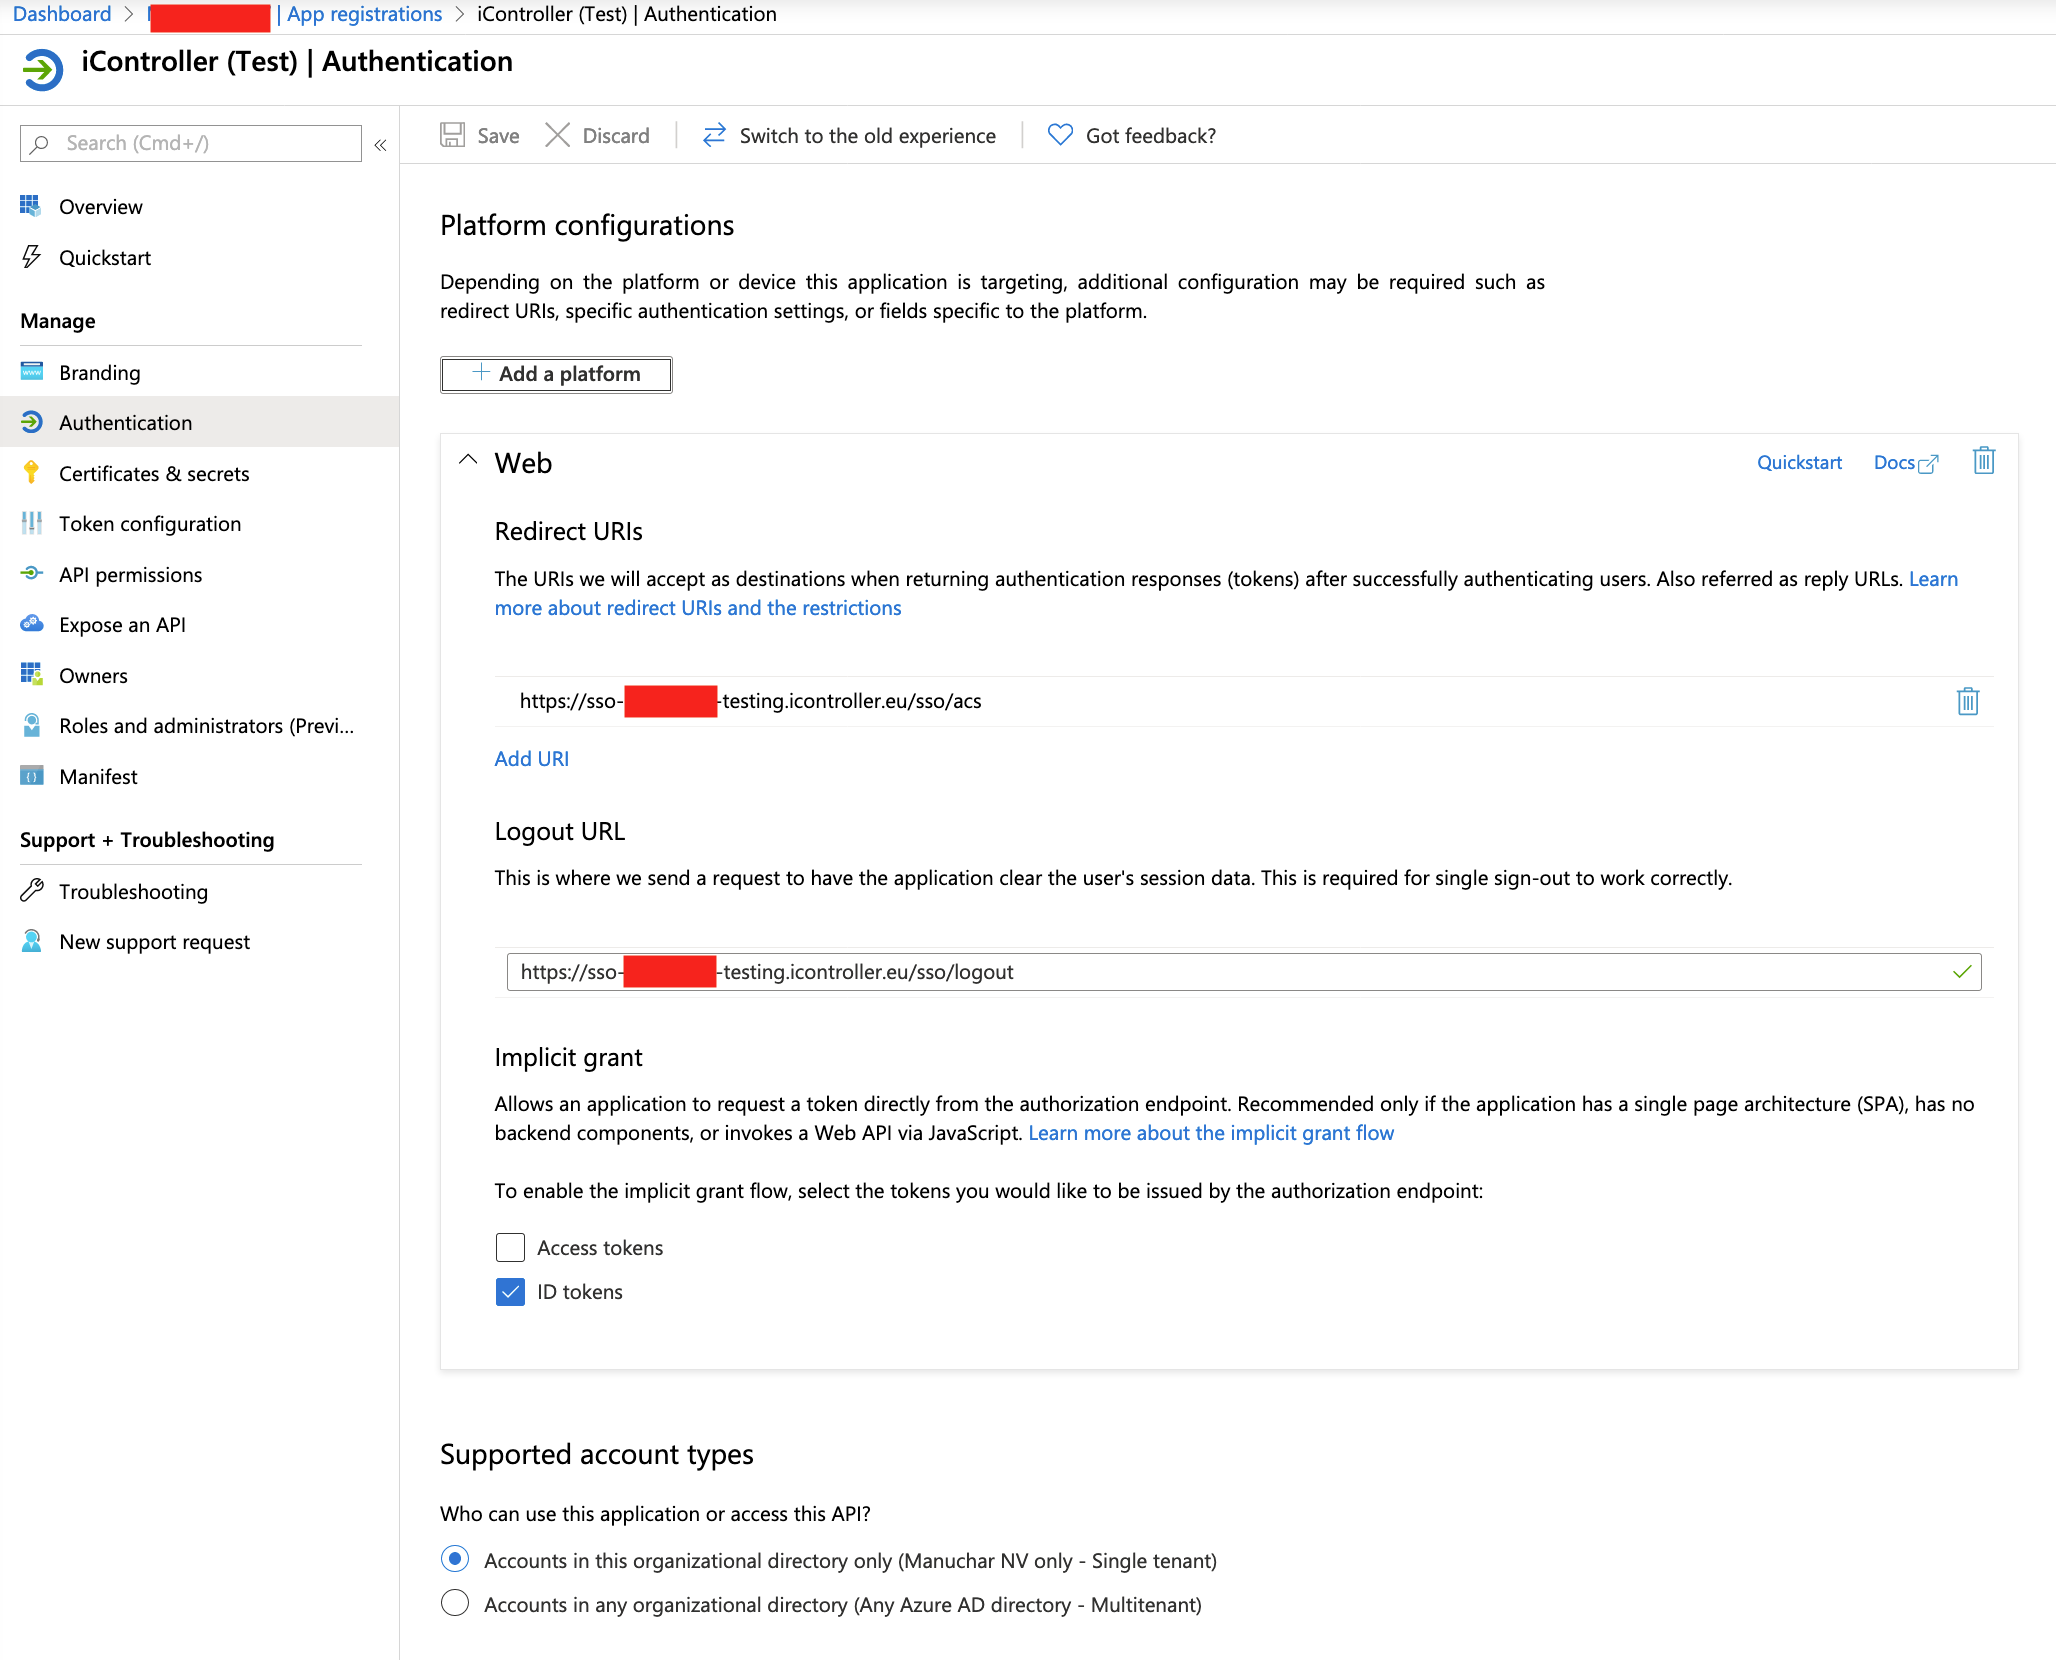Collapse the sidebar with double chevron
The height and width of the screenshot is (1660, 2056).
381,144
